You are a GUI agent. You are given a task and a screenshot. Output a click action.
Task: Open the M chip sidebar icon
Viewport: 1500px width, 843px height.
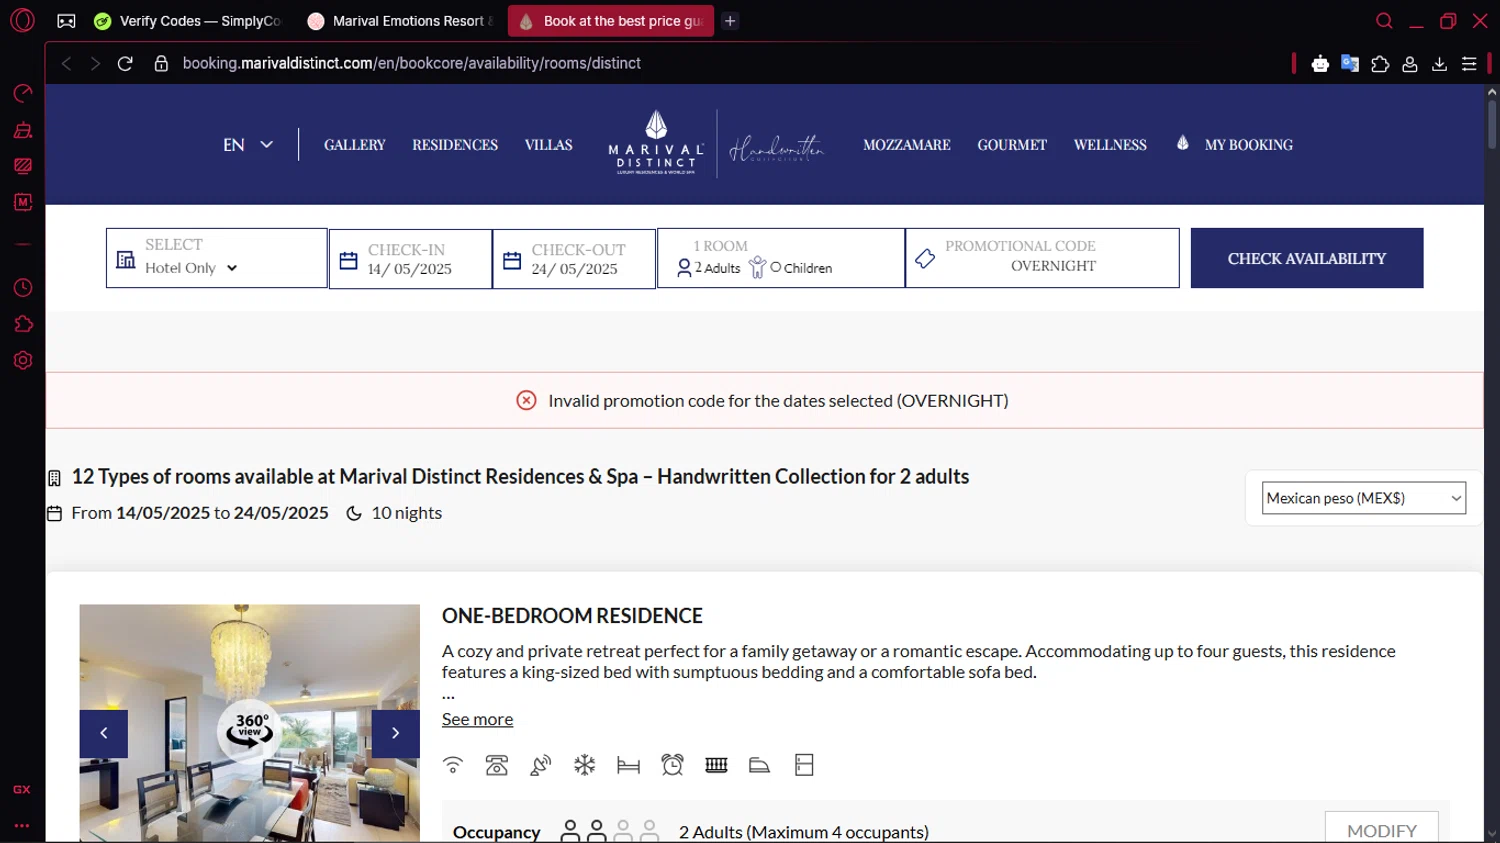click(22, 202)
